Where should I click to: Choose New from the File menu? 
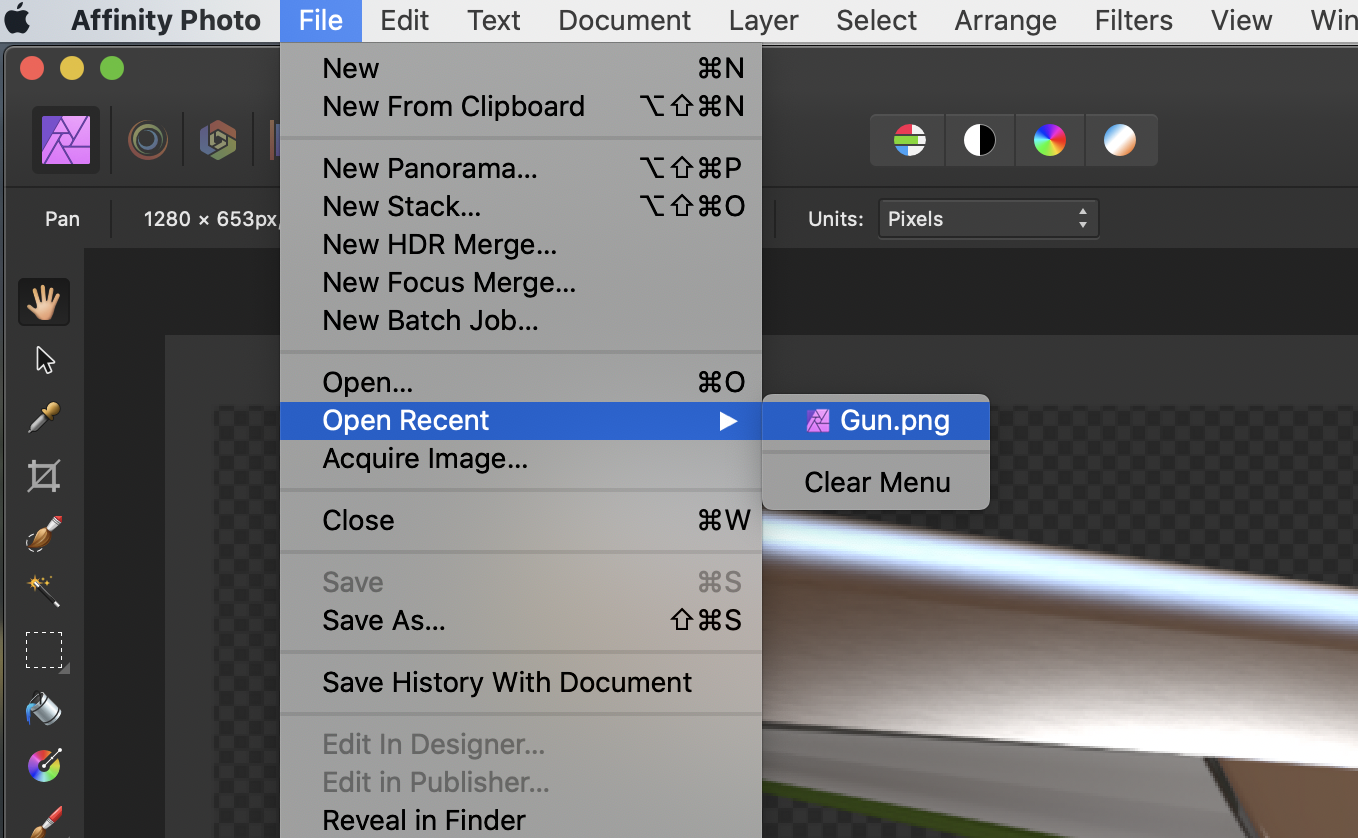click(x=521, y=68)
